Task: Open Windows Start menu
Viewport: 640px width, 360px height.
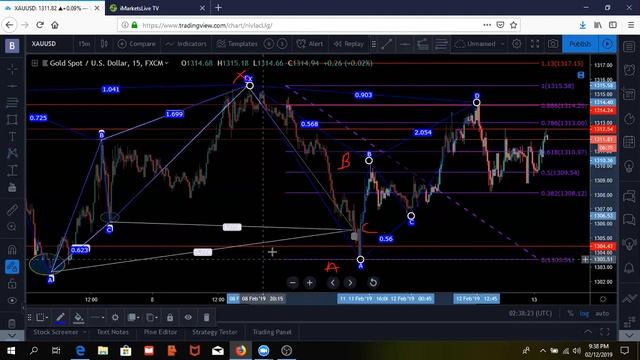Action: click(11, 351)
